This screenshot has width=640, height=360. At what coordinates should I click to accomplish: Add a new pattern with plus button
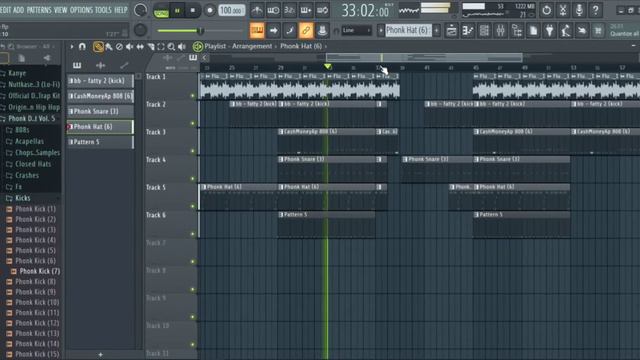pyautogui.click(x=100, y=355)
